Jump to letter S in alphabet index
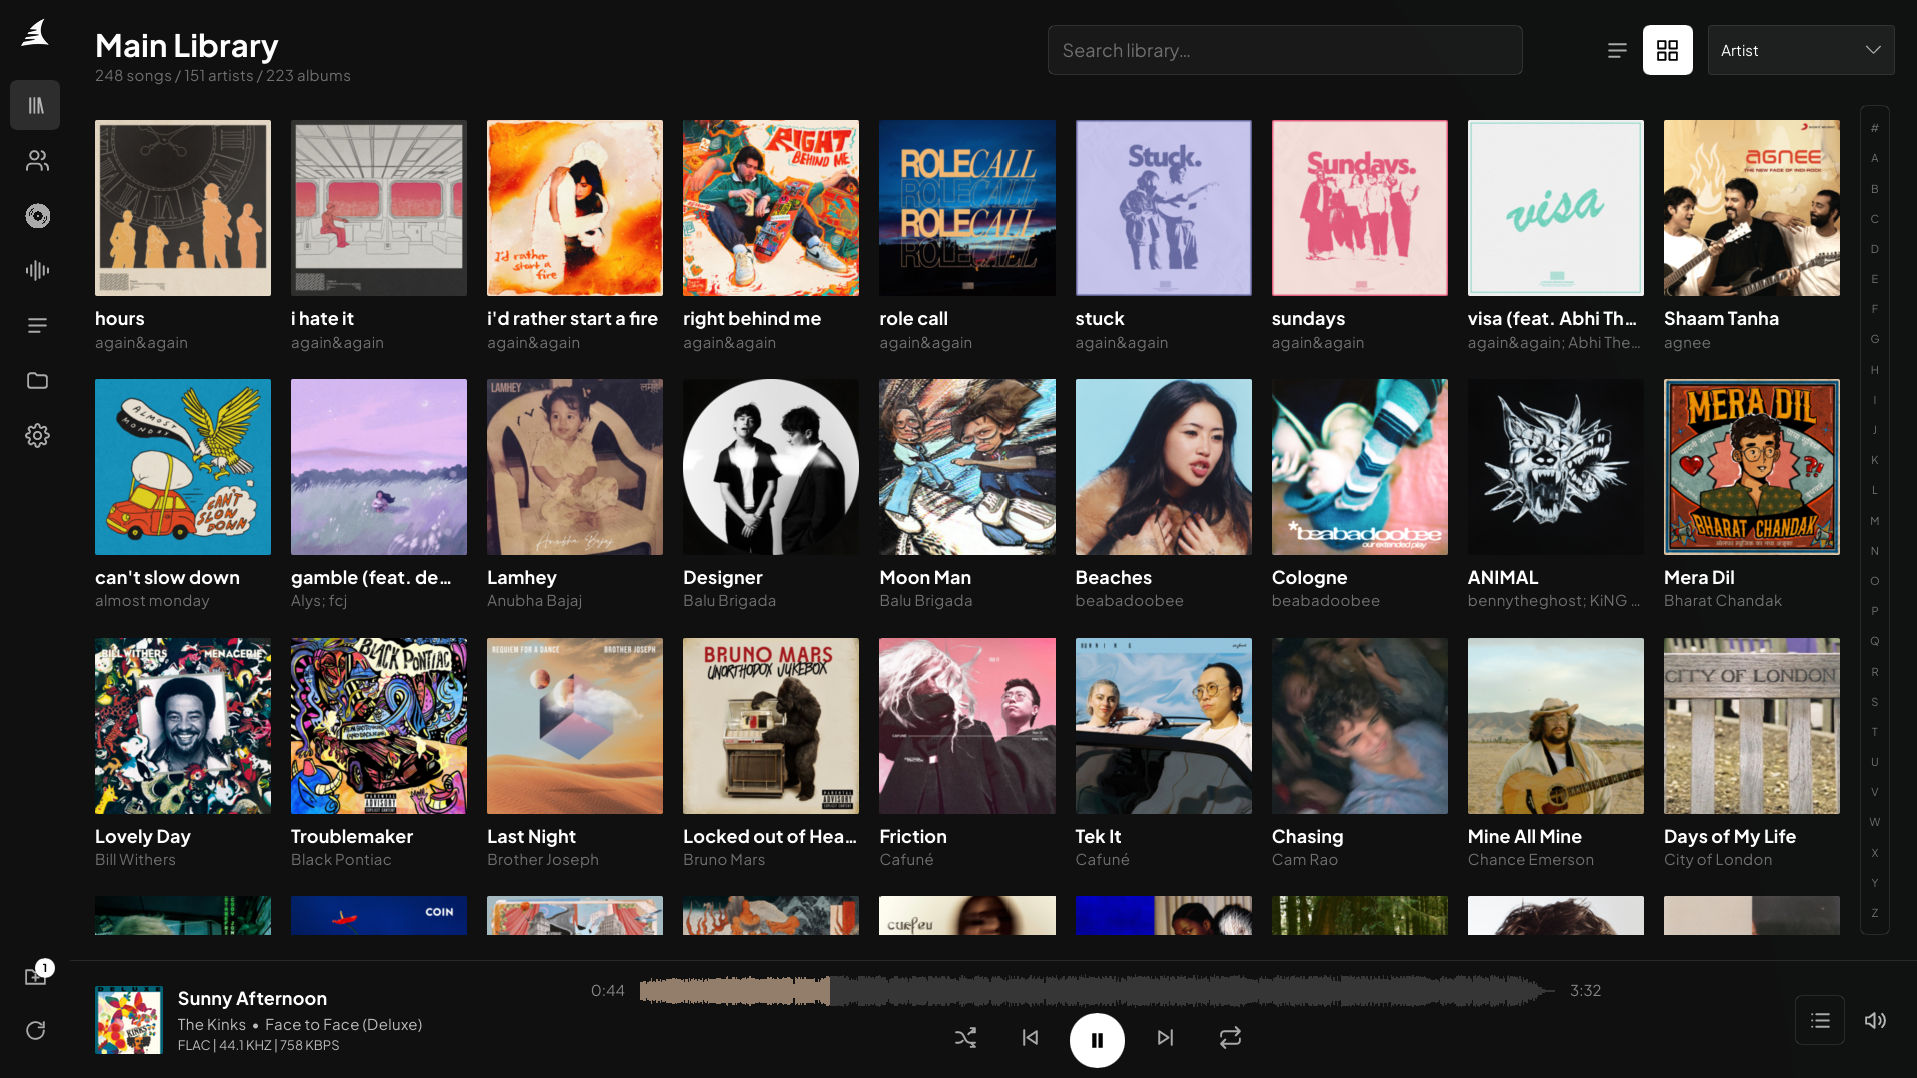The width and height of the screenshot is (1917, 1078). [1874, 702]
